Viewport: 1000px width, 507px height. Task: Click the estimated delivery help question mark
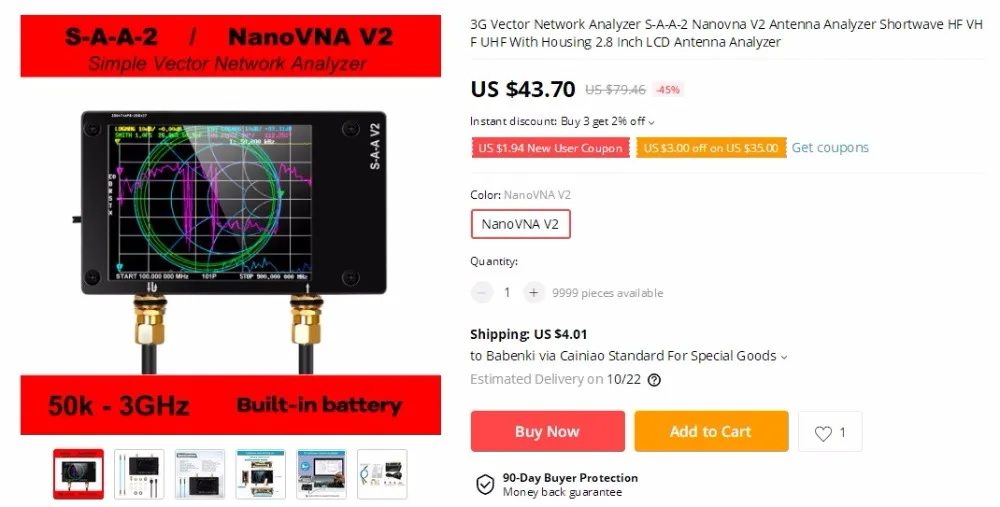pos(654,380)
